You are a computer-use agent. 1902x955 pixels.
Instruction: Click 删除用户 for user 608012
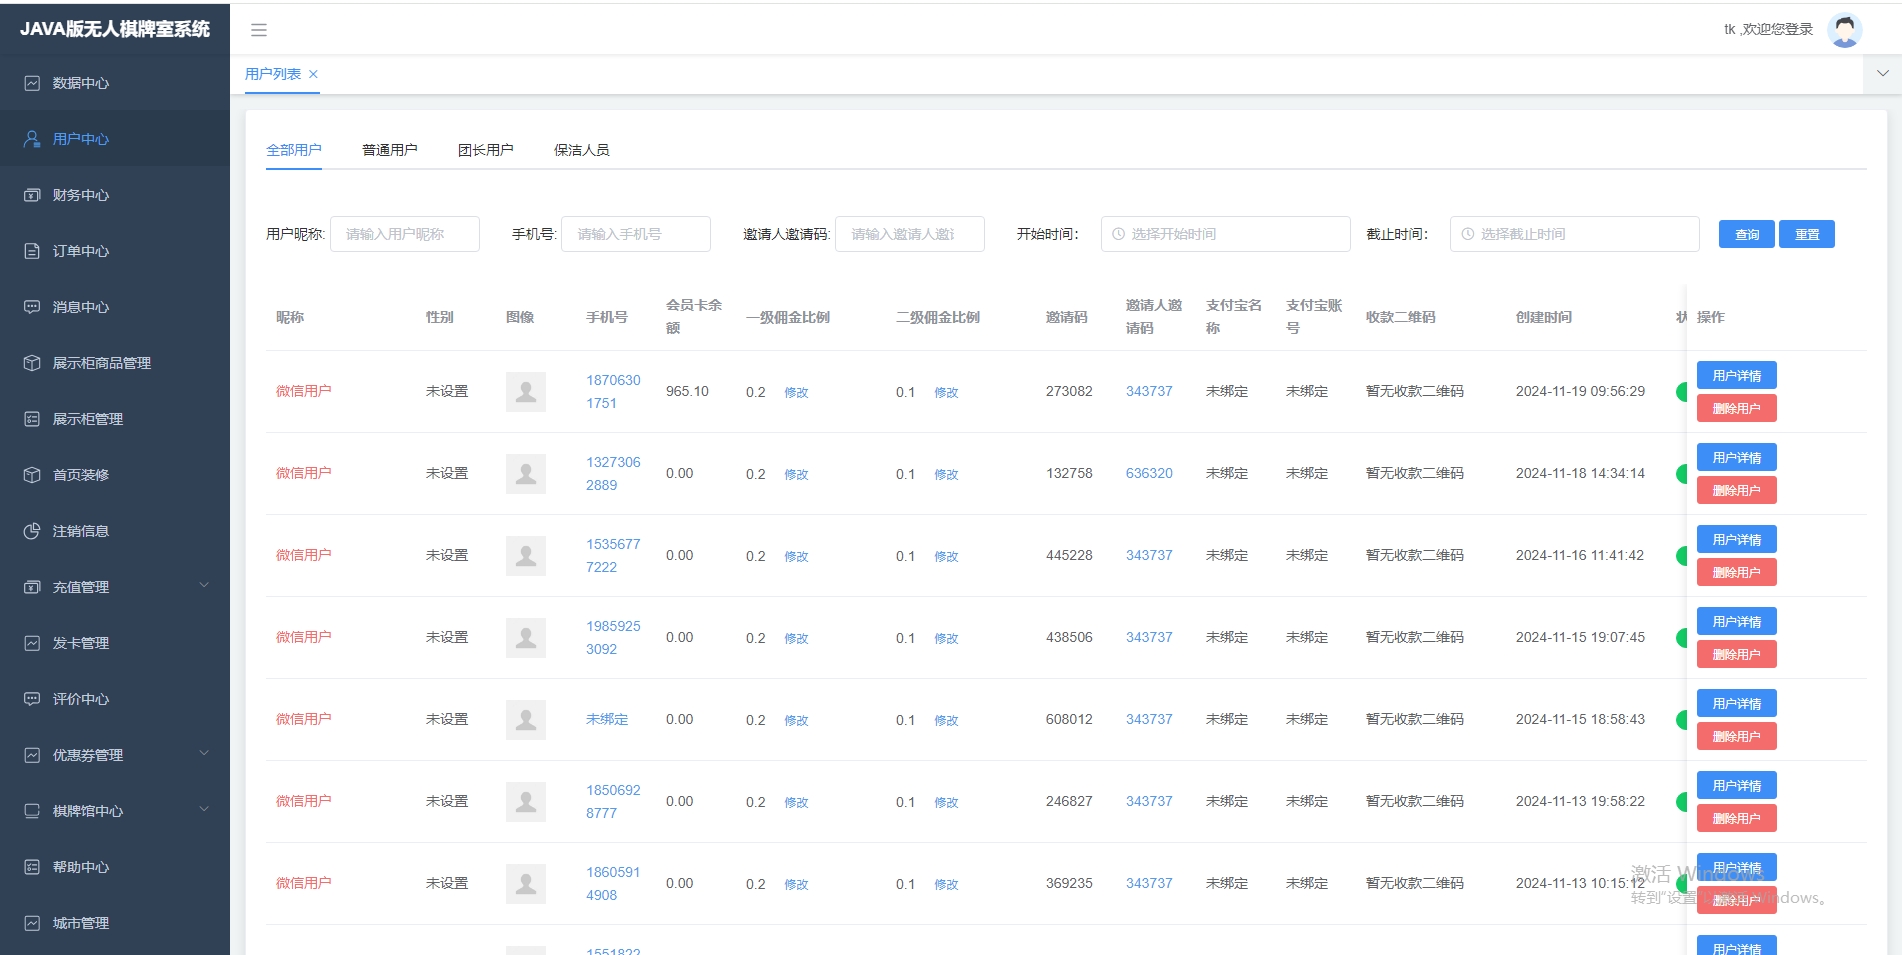[1737, 737]
